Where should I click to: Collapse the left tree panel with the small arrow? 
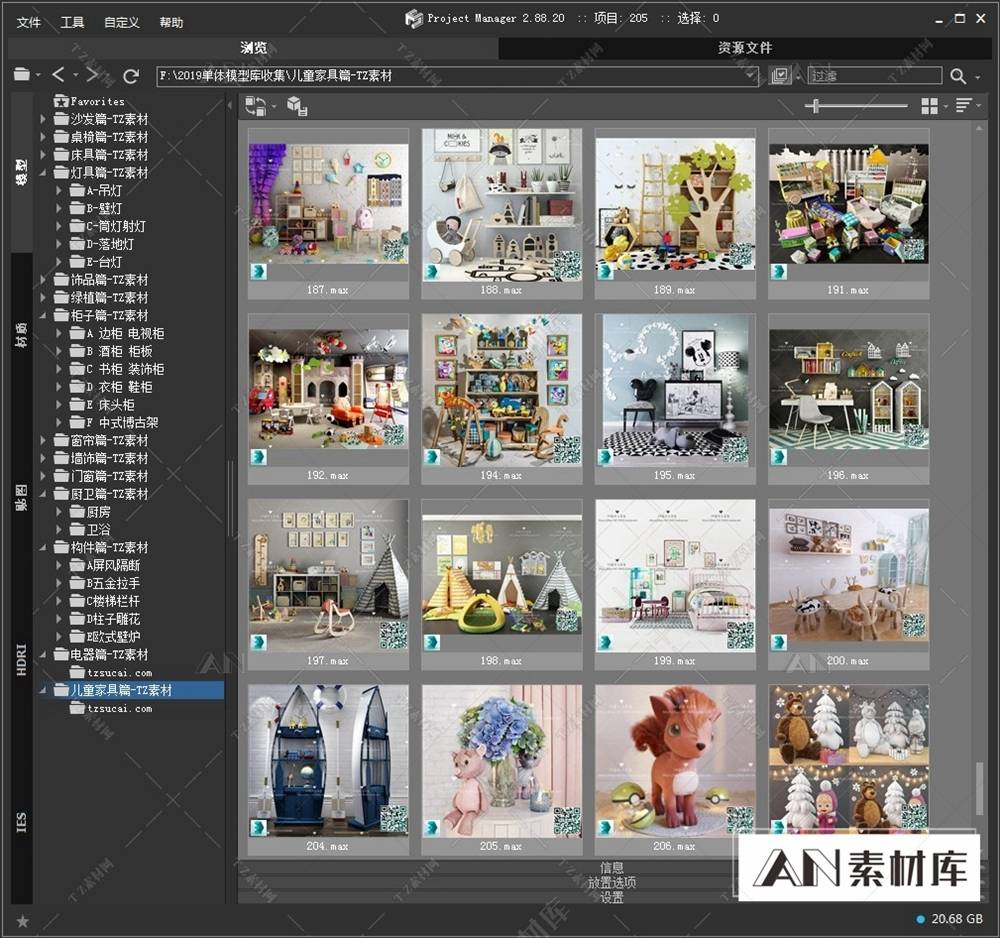click(x=230, y=105)
